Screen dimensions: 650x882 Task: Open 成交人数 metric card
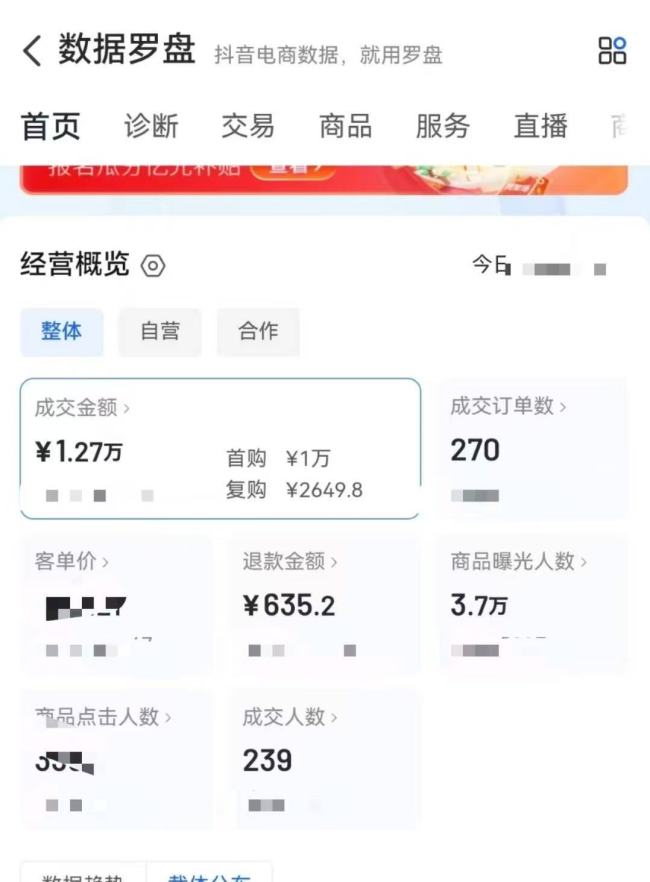click(x=333, y=717)
